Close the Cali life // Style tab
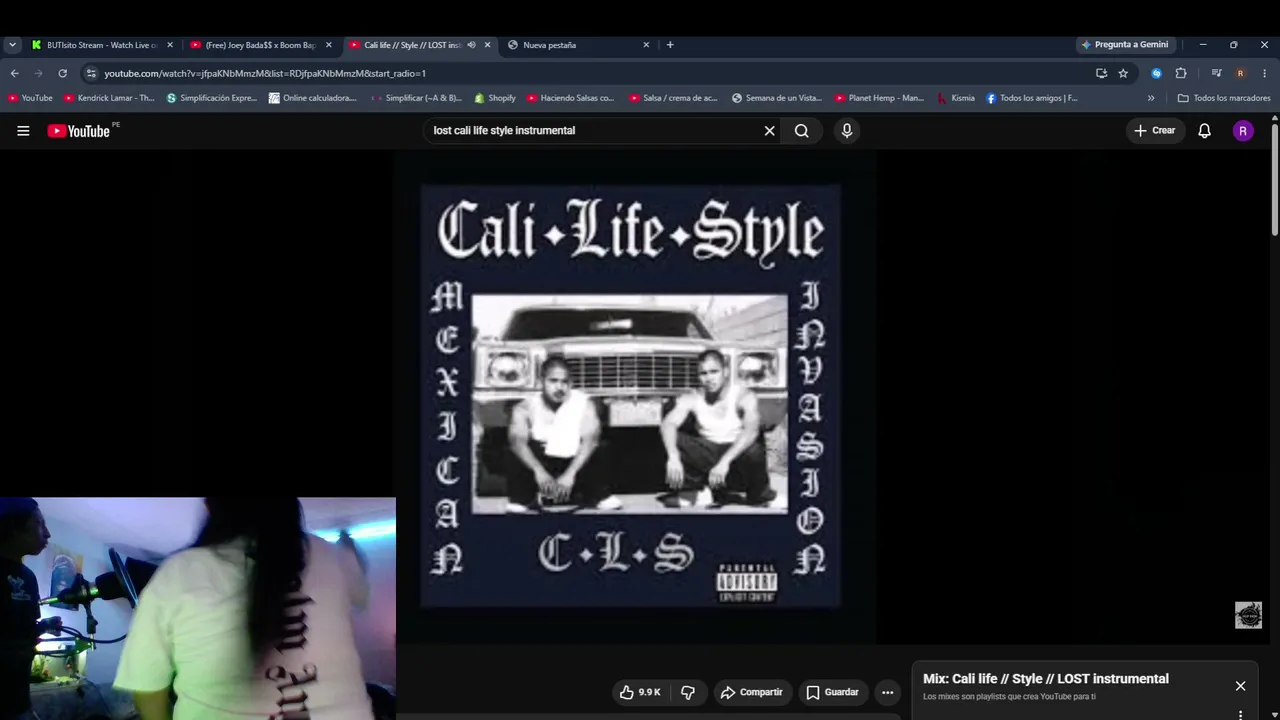 pyautogui.click(x=487, y=45)
